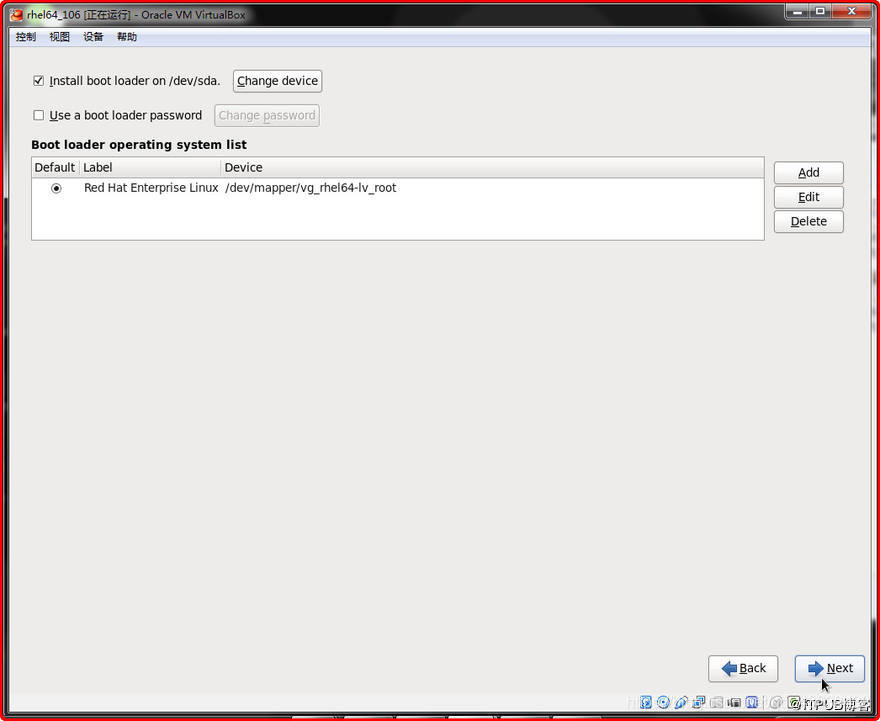The image size is (880, 721).
Task: Click the Change device button
Action: pos(277,81)
